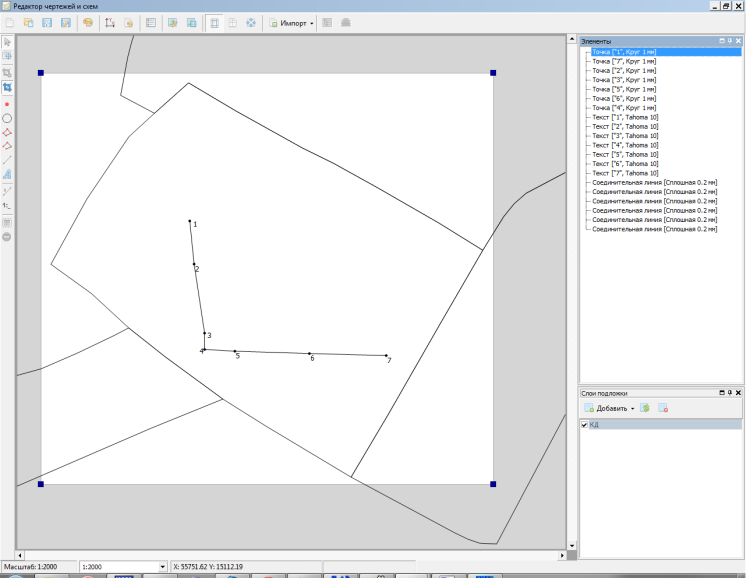Image resolution: width=750 pixels, height=578 pixels.
Task: Select the circle drawing tool
Action: click(x=7, y=118)
